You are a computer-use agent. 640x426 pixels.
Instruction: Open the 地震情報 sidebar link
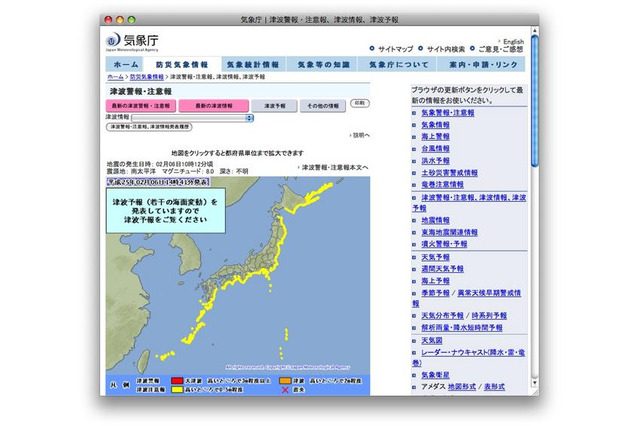point(435,220)
